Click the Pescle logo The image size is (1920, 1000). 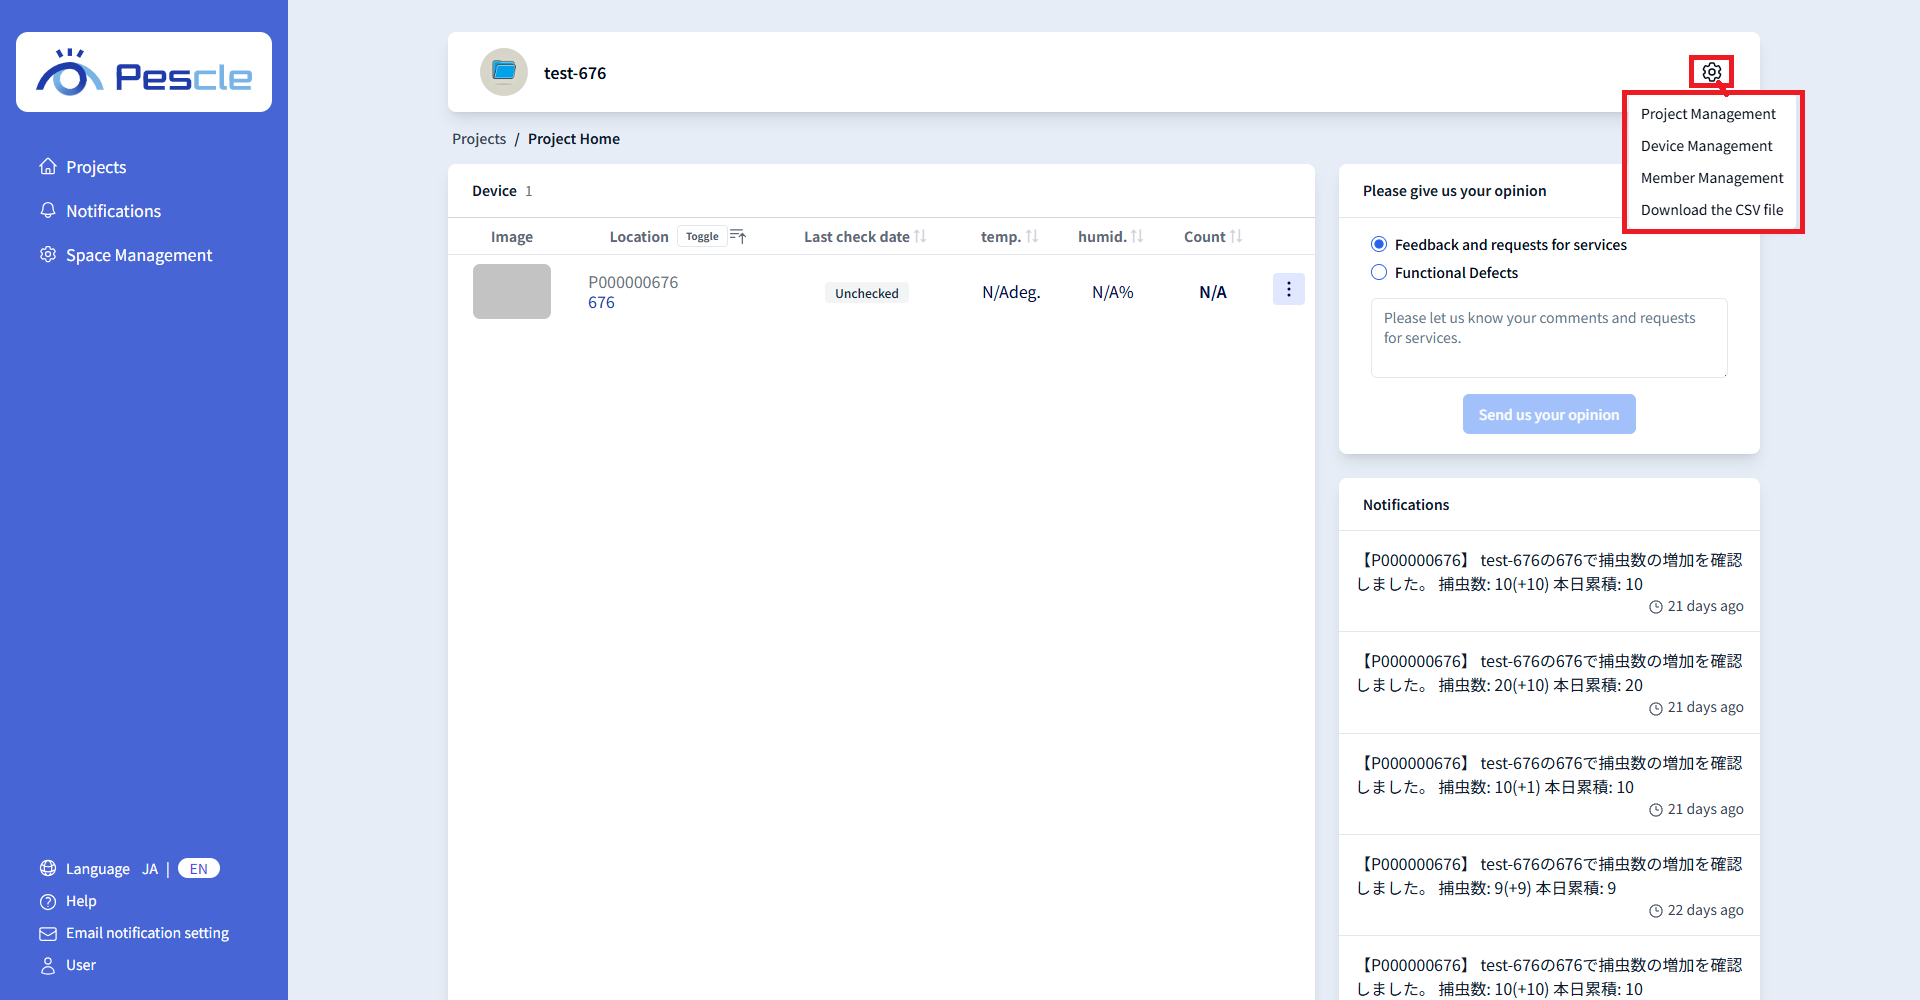(144, 73)
